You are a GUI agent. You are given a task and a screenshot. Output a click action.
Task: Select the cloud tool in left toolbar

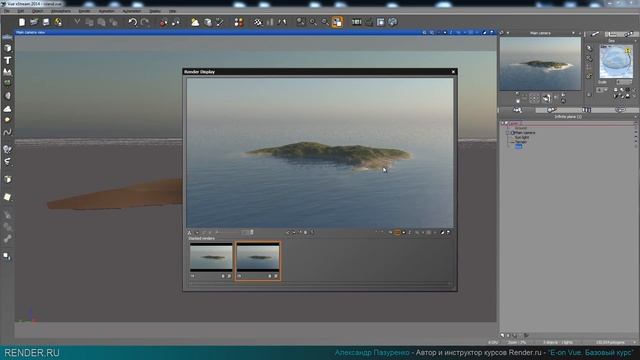click(x=7, y=109)
